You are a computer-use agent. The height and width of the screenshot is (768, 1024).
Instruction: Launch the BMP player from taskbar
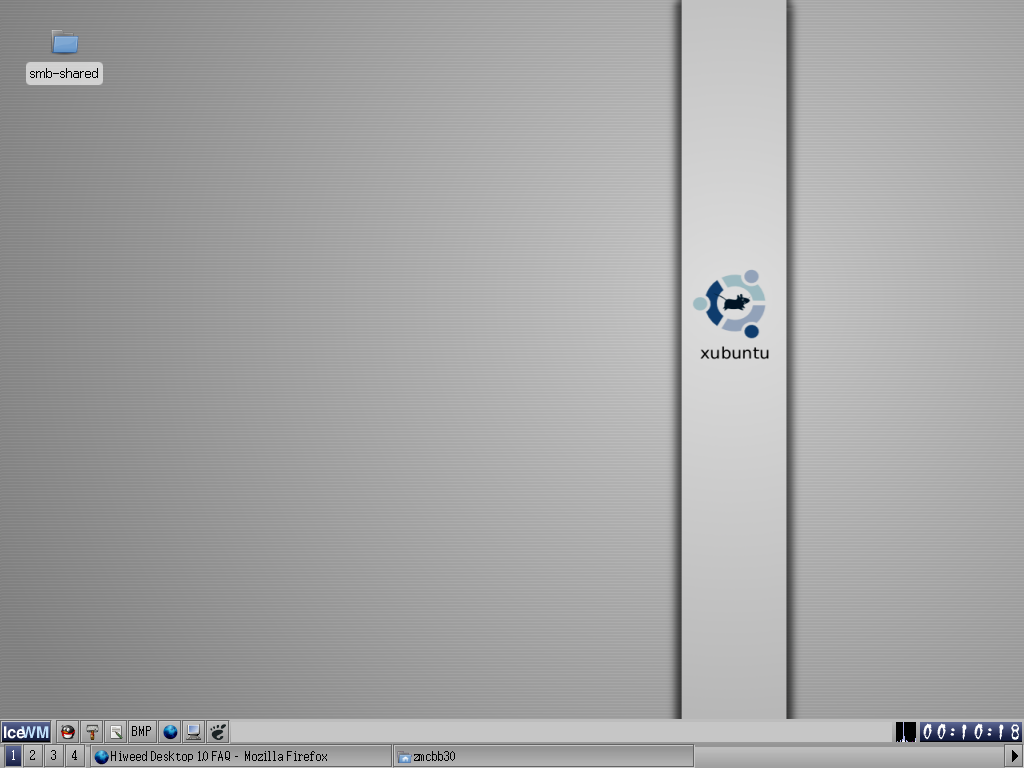[x=142, y=731]
